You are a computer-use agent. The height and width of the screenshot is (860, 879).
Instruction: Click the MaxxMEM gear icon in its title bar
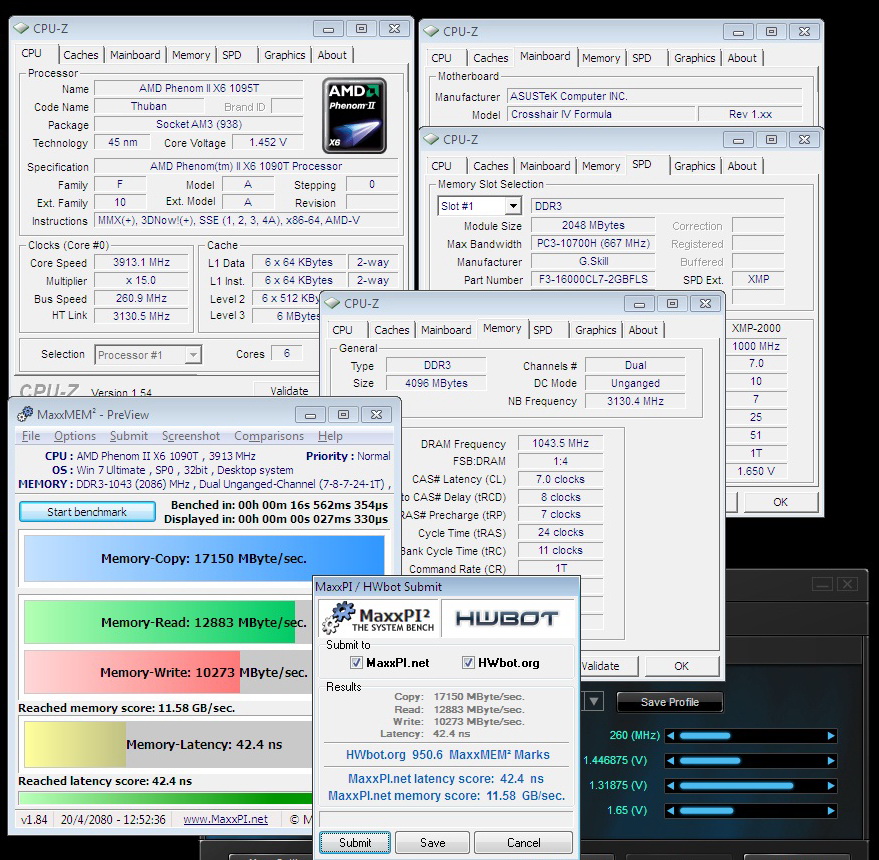pyautogui.click(x=25, y=414)
